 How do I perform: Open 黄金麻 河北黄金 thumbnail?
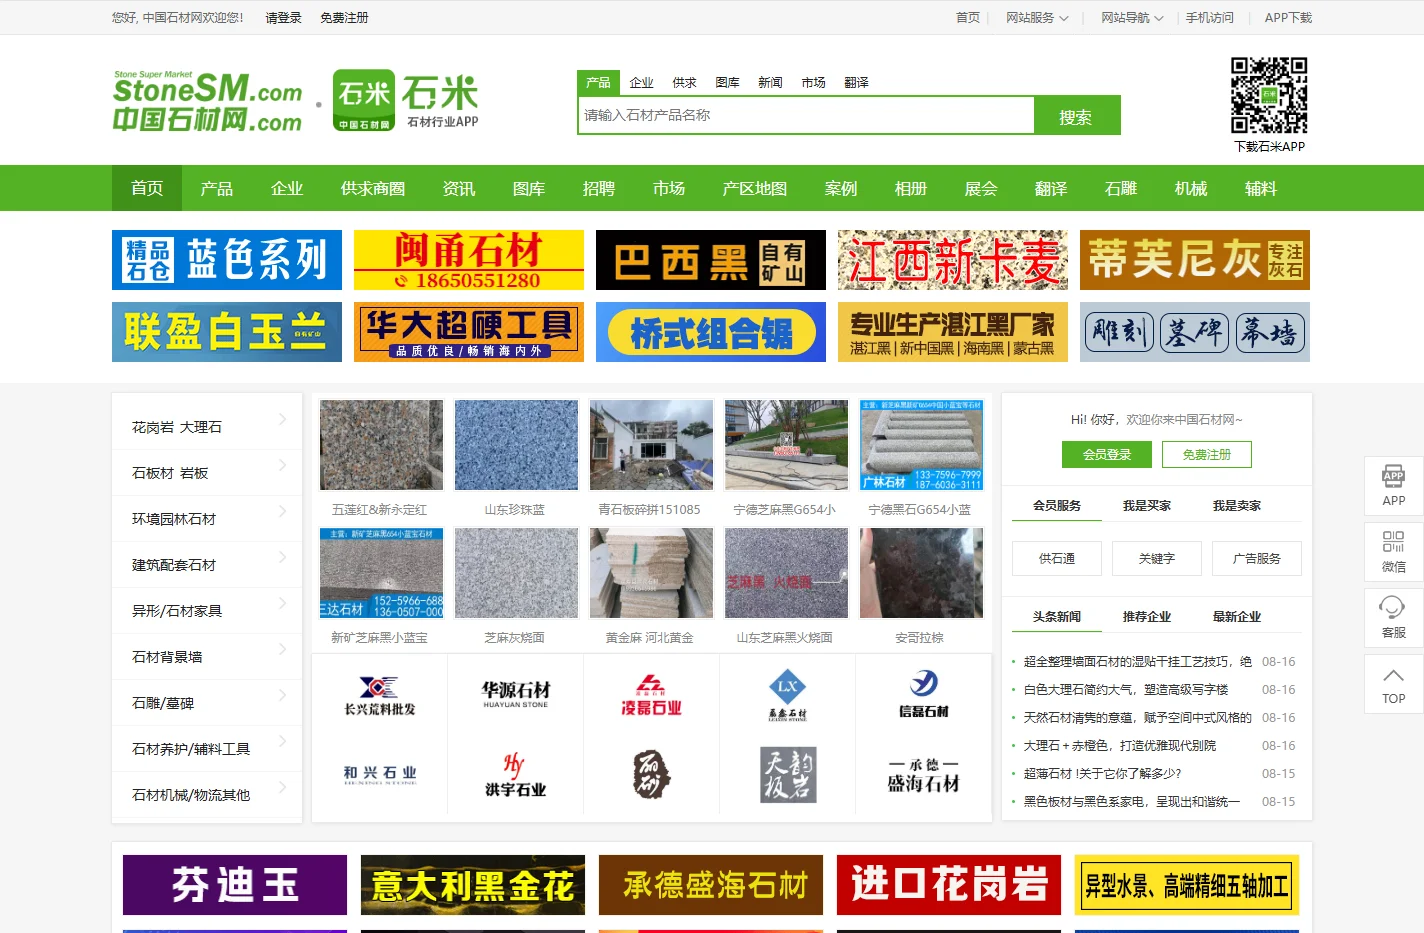[651, 573]
